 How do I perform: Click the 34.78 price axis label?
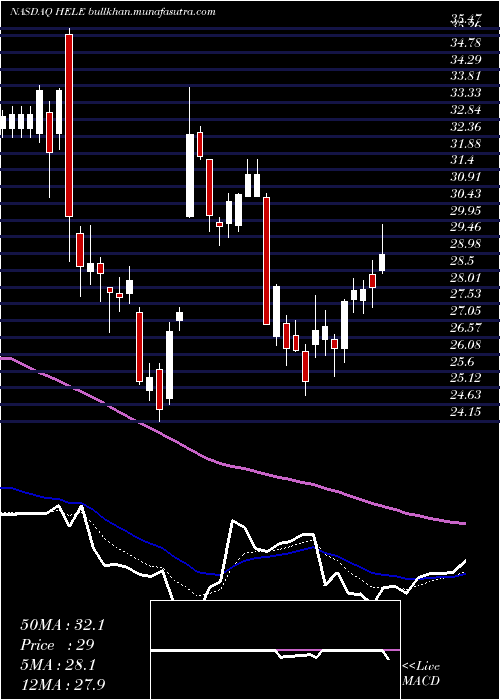(x=466, y=43)
